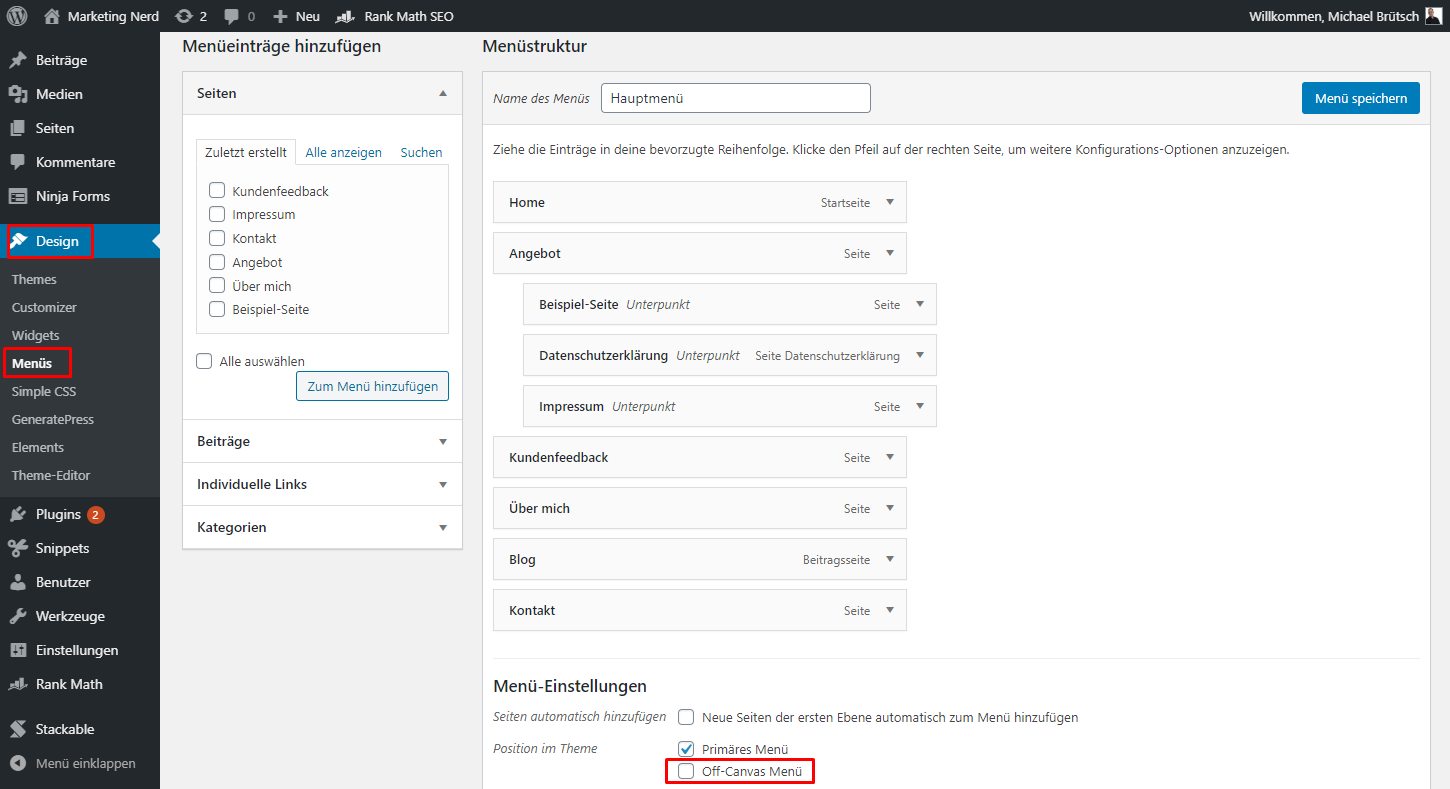Image resolution: width=1450 pixels, height=789 pixels.
Task: Click the Seiten pages icon
Action: 18,128
